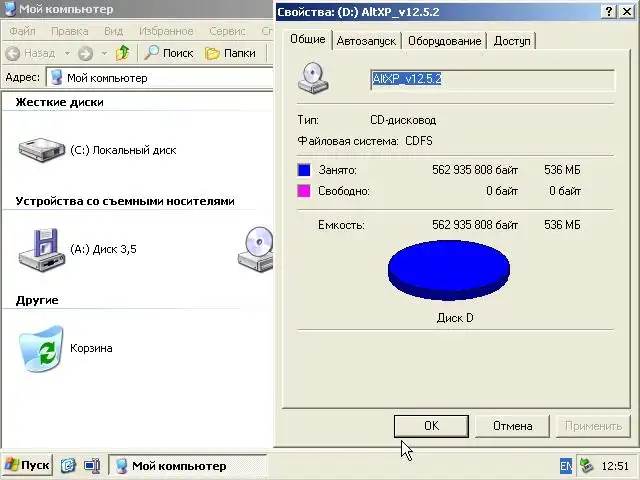Click the blue Занято color swatch
Image resolution: width=640 pixels, height=480 pixels.
(304, 170)
